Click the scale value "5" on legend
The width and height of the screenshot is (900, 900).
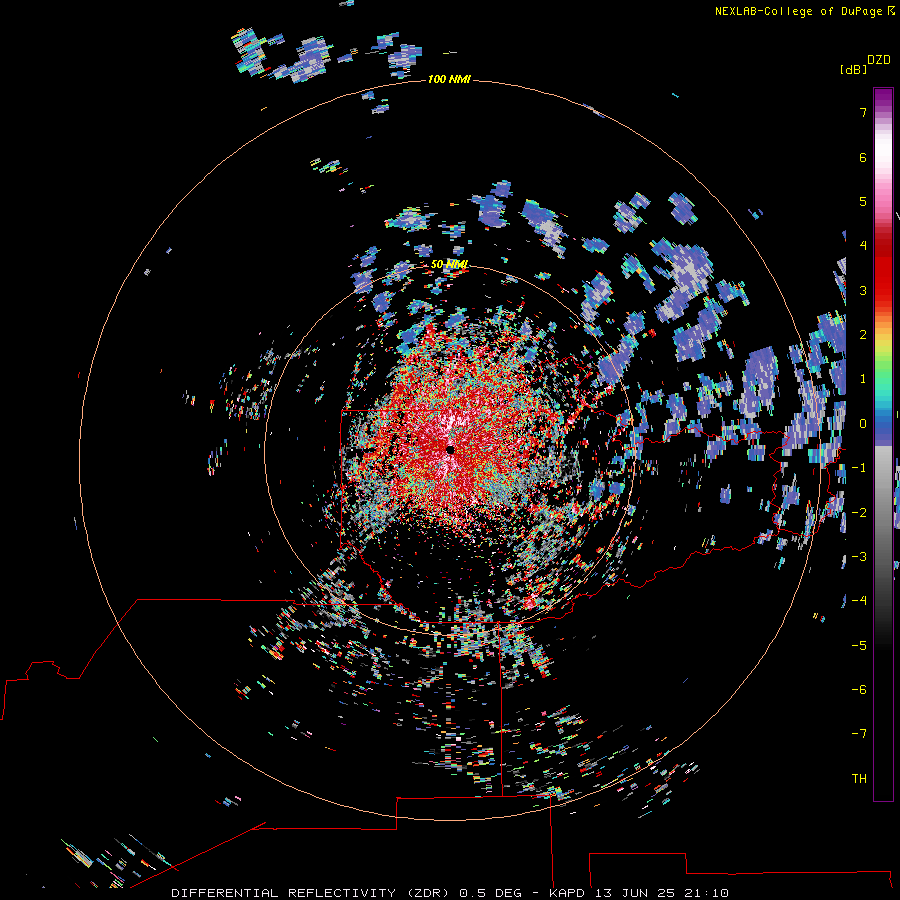point(863,201)
